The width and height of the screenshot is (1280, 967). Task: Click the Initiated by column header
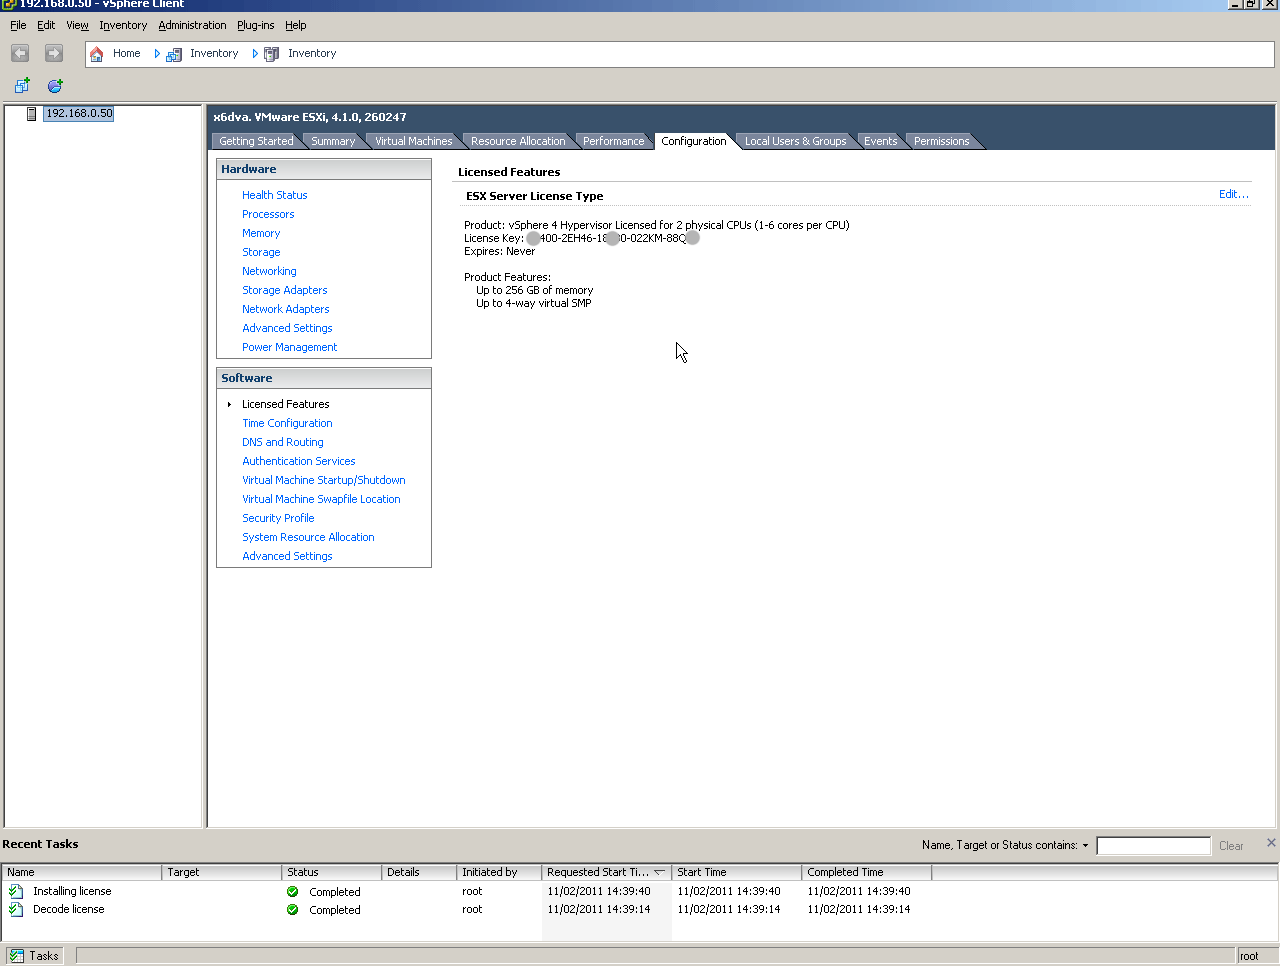coord(499,872)
